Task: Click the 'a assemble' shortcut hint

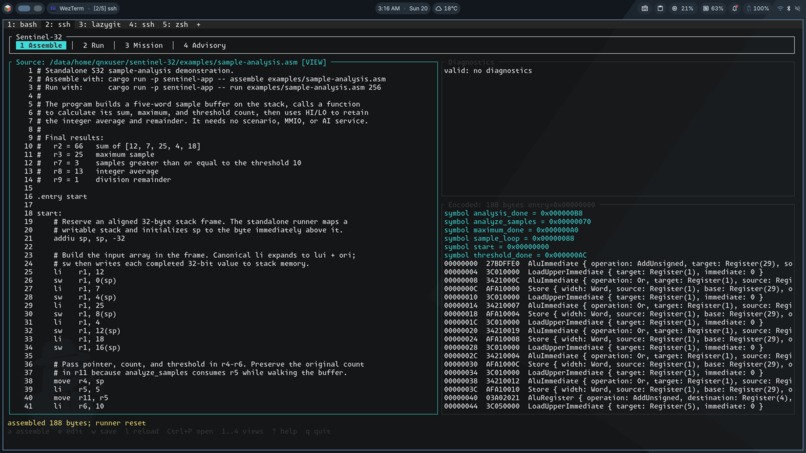Action: [28, 431]
